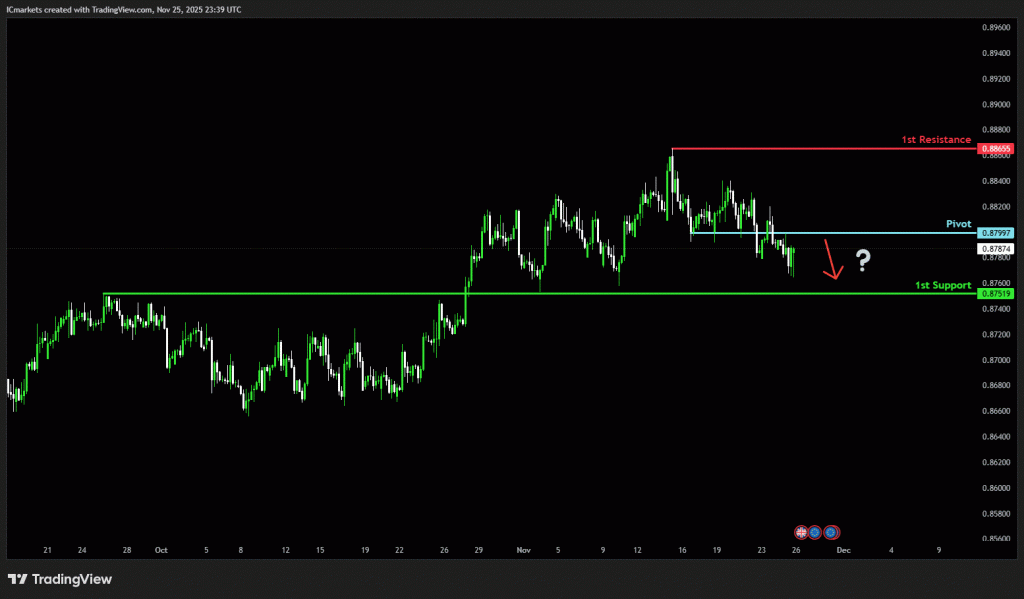Click the UK flag economic event icon
The width and height of the screenshot is (1024, 599).
[x=800, y=532]
